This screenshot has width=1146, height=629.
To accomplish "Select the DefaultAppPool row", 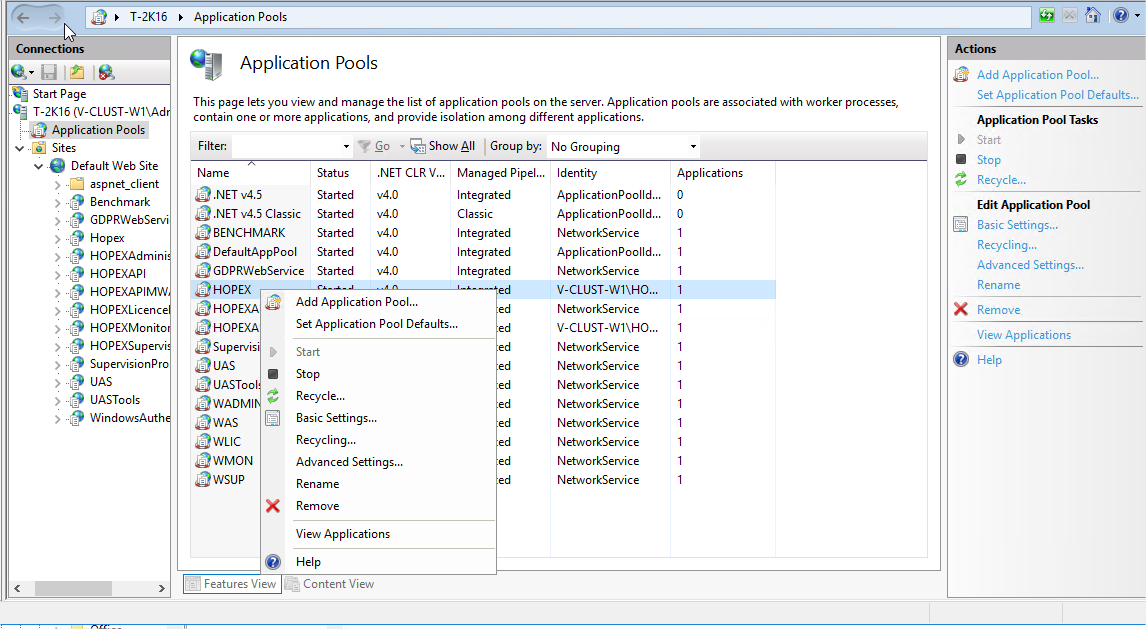I will [x=254, y=252].
